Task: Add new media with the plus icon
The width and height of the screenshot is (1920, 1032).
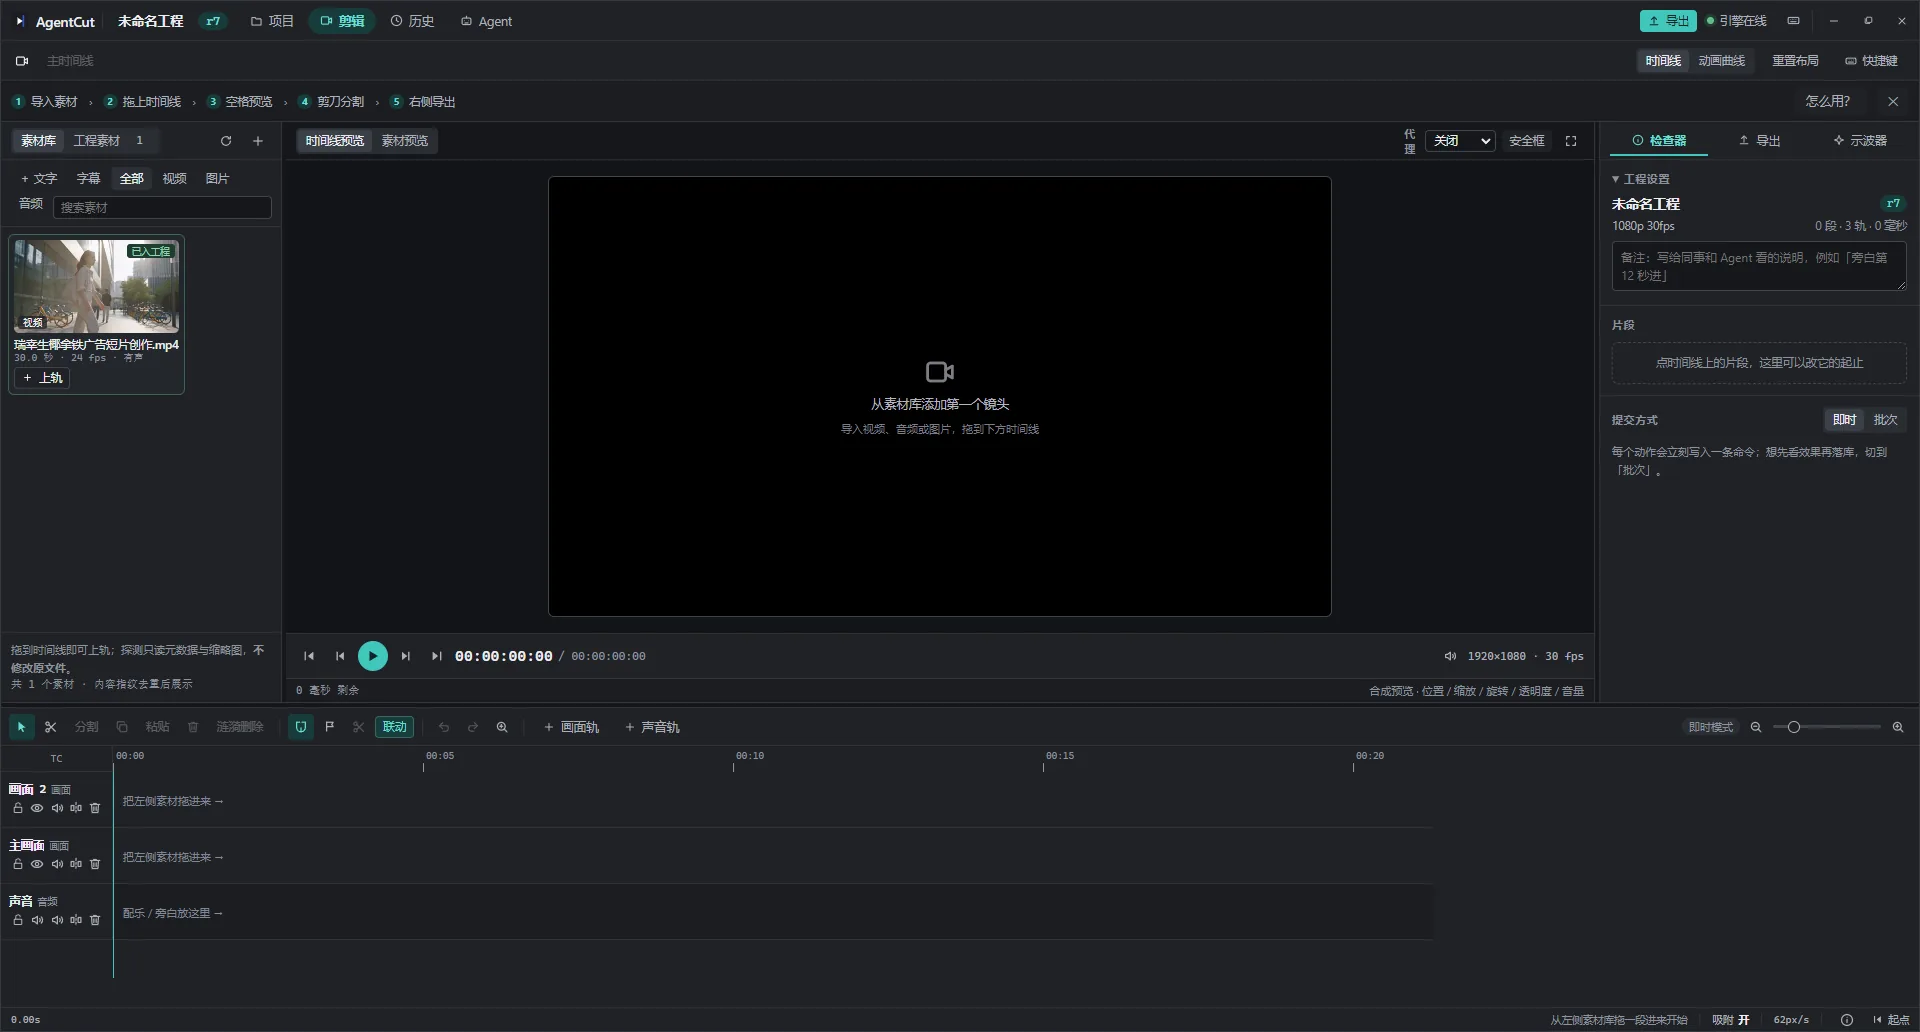Action: (x=258, y=141)
